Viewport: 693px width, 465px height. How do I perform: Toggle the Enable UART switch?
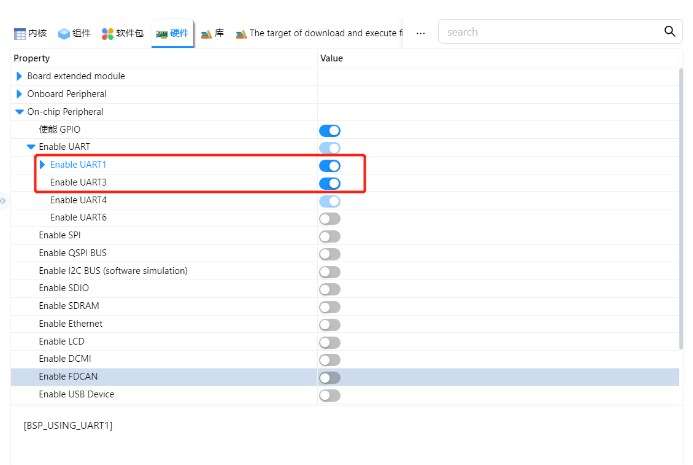click(330, 148)
